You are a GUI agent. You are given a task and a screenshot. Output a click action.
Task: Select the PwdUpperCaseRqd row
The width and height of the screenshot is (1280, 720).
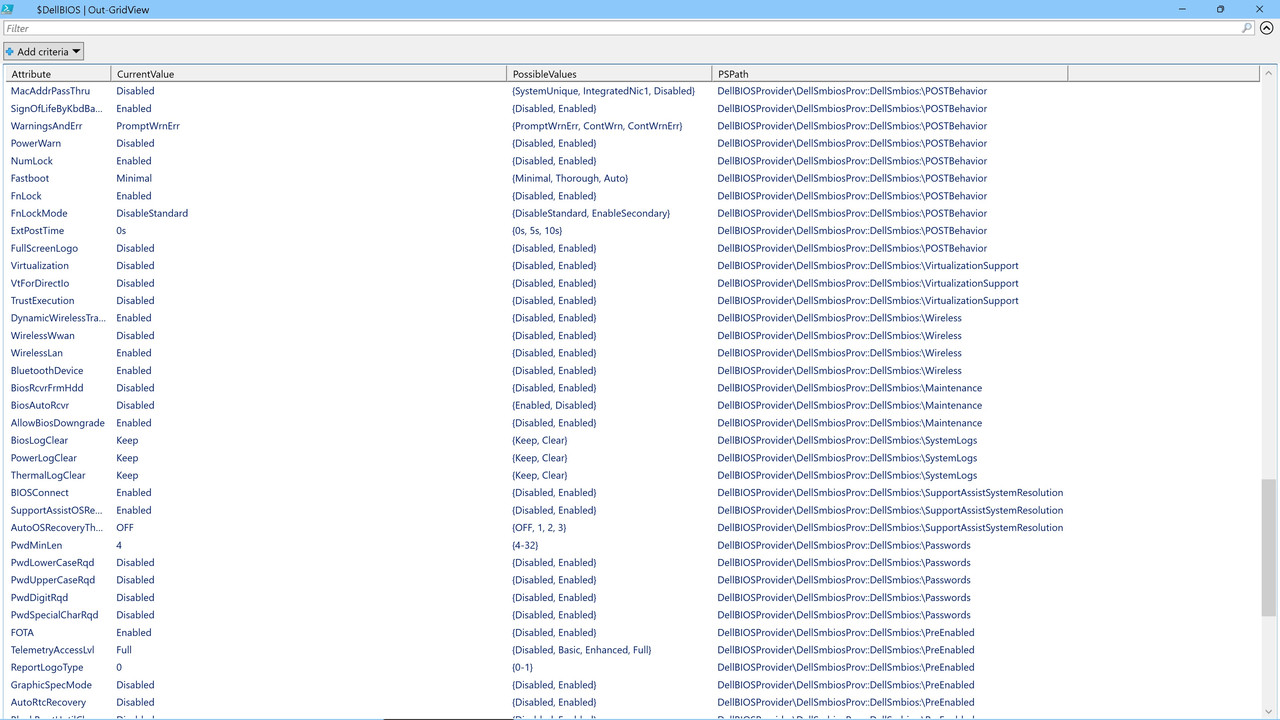[632, 580]
